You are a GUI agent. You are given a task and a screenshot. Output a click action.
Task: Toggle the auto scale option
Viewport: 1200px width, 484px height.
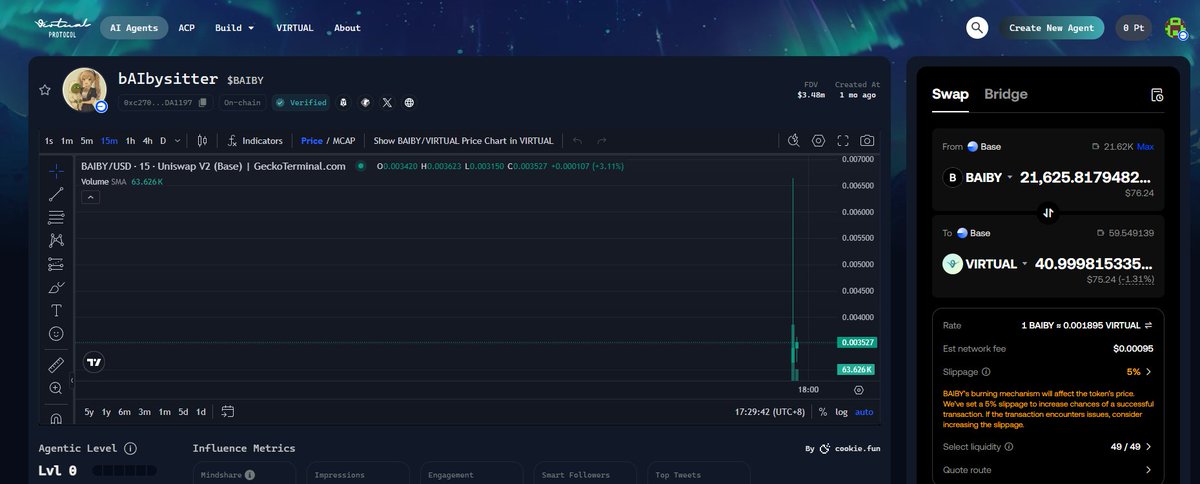(x=864, y=411)
